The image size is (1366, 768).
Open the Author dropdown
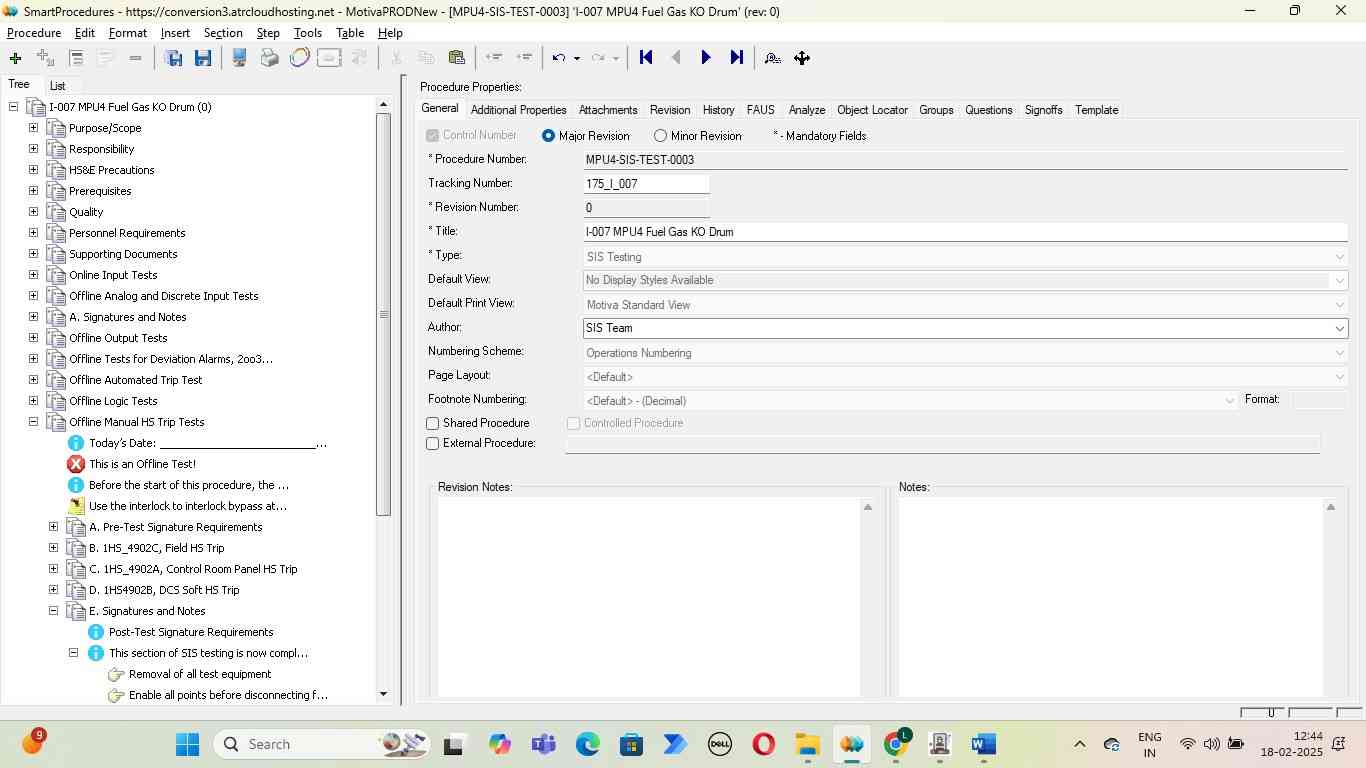tap(1339, 329)
